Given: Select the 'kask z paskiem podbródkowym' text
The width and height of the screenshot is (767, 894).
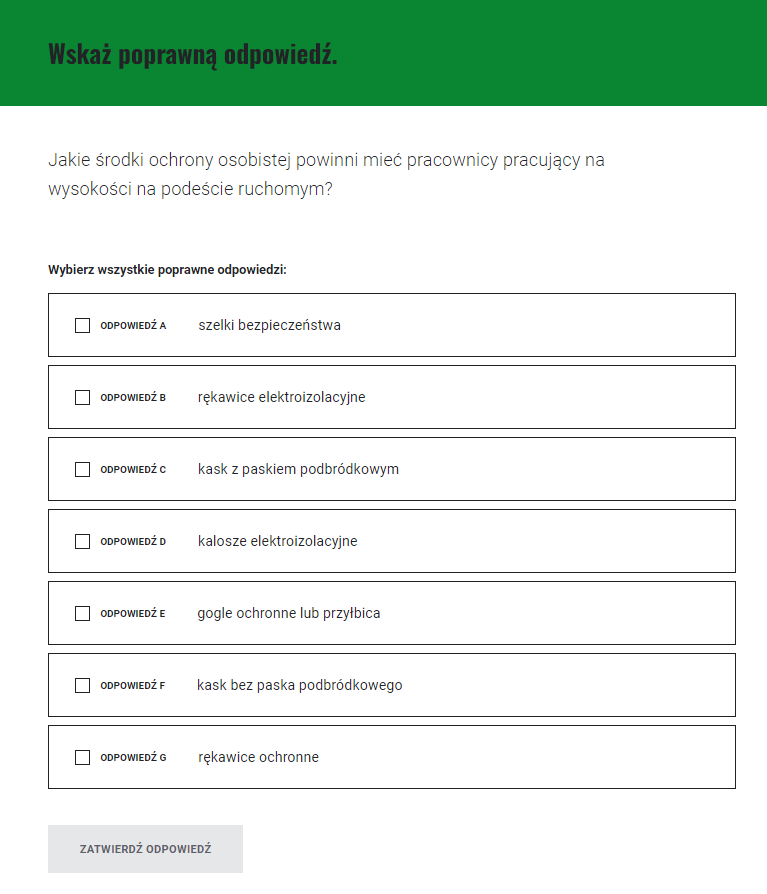Looking at the screenshot, I should 298,469.
